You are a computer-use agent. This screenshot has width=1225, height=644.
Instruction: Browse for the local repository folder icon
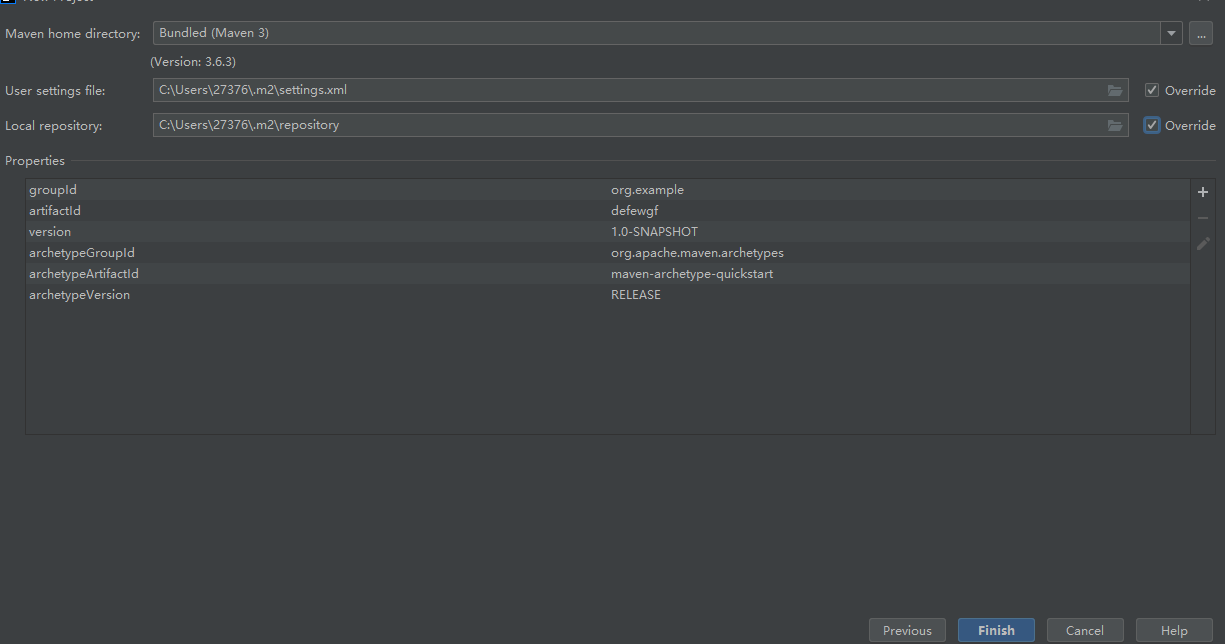1115,126
